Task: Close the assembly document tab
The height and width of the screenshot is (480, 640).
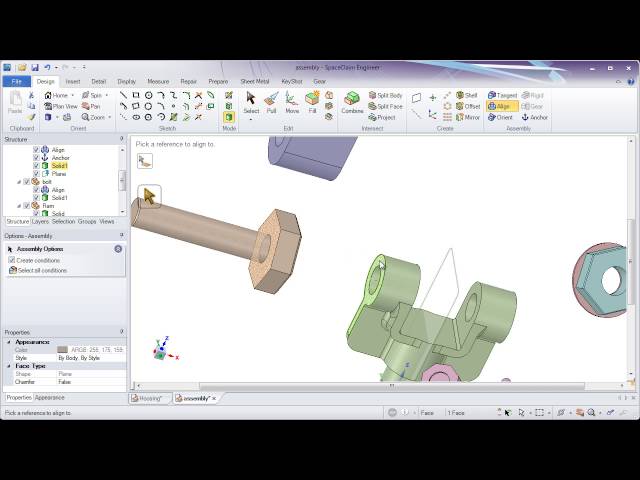Action: [214, 398]
